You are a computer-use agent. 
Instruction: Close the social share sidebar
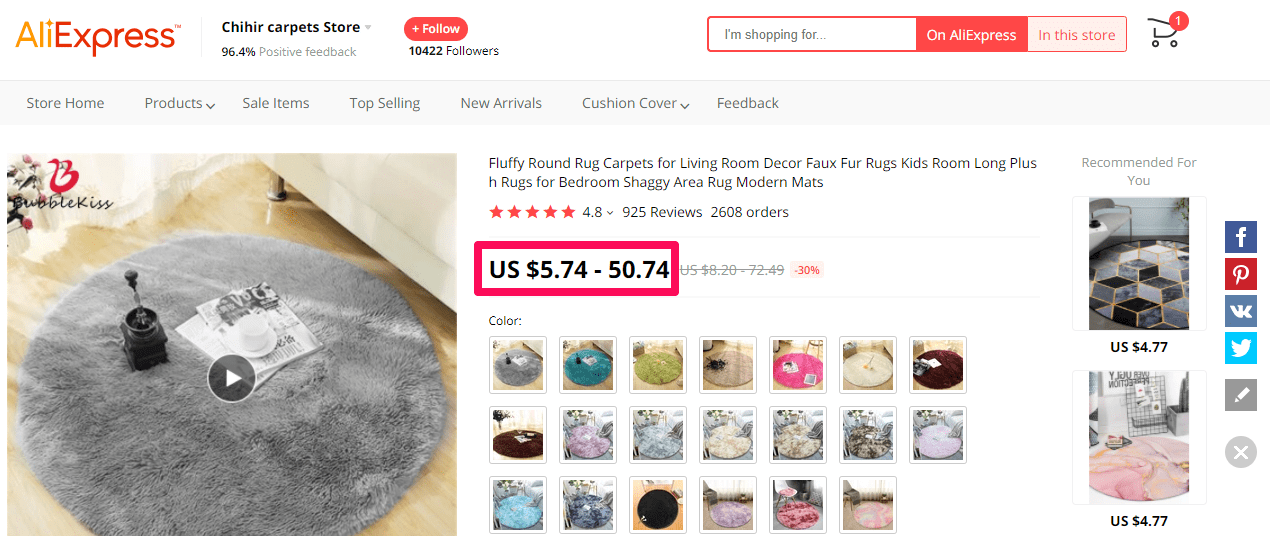[x=1241, y=452]
